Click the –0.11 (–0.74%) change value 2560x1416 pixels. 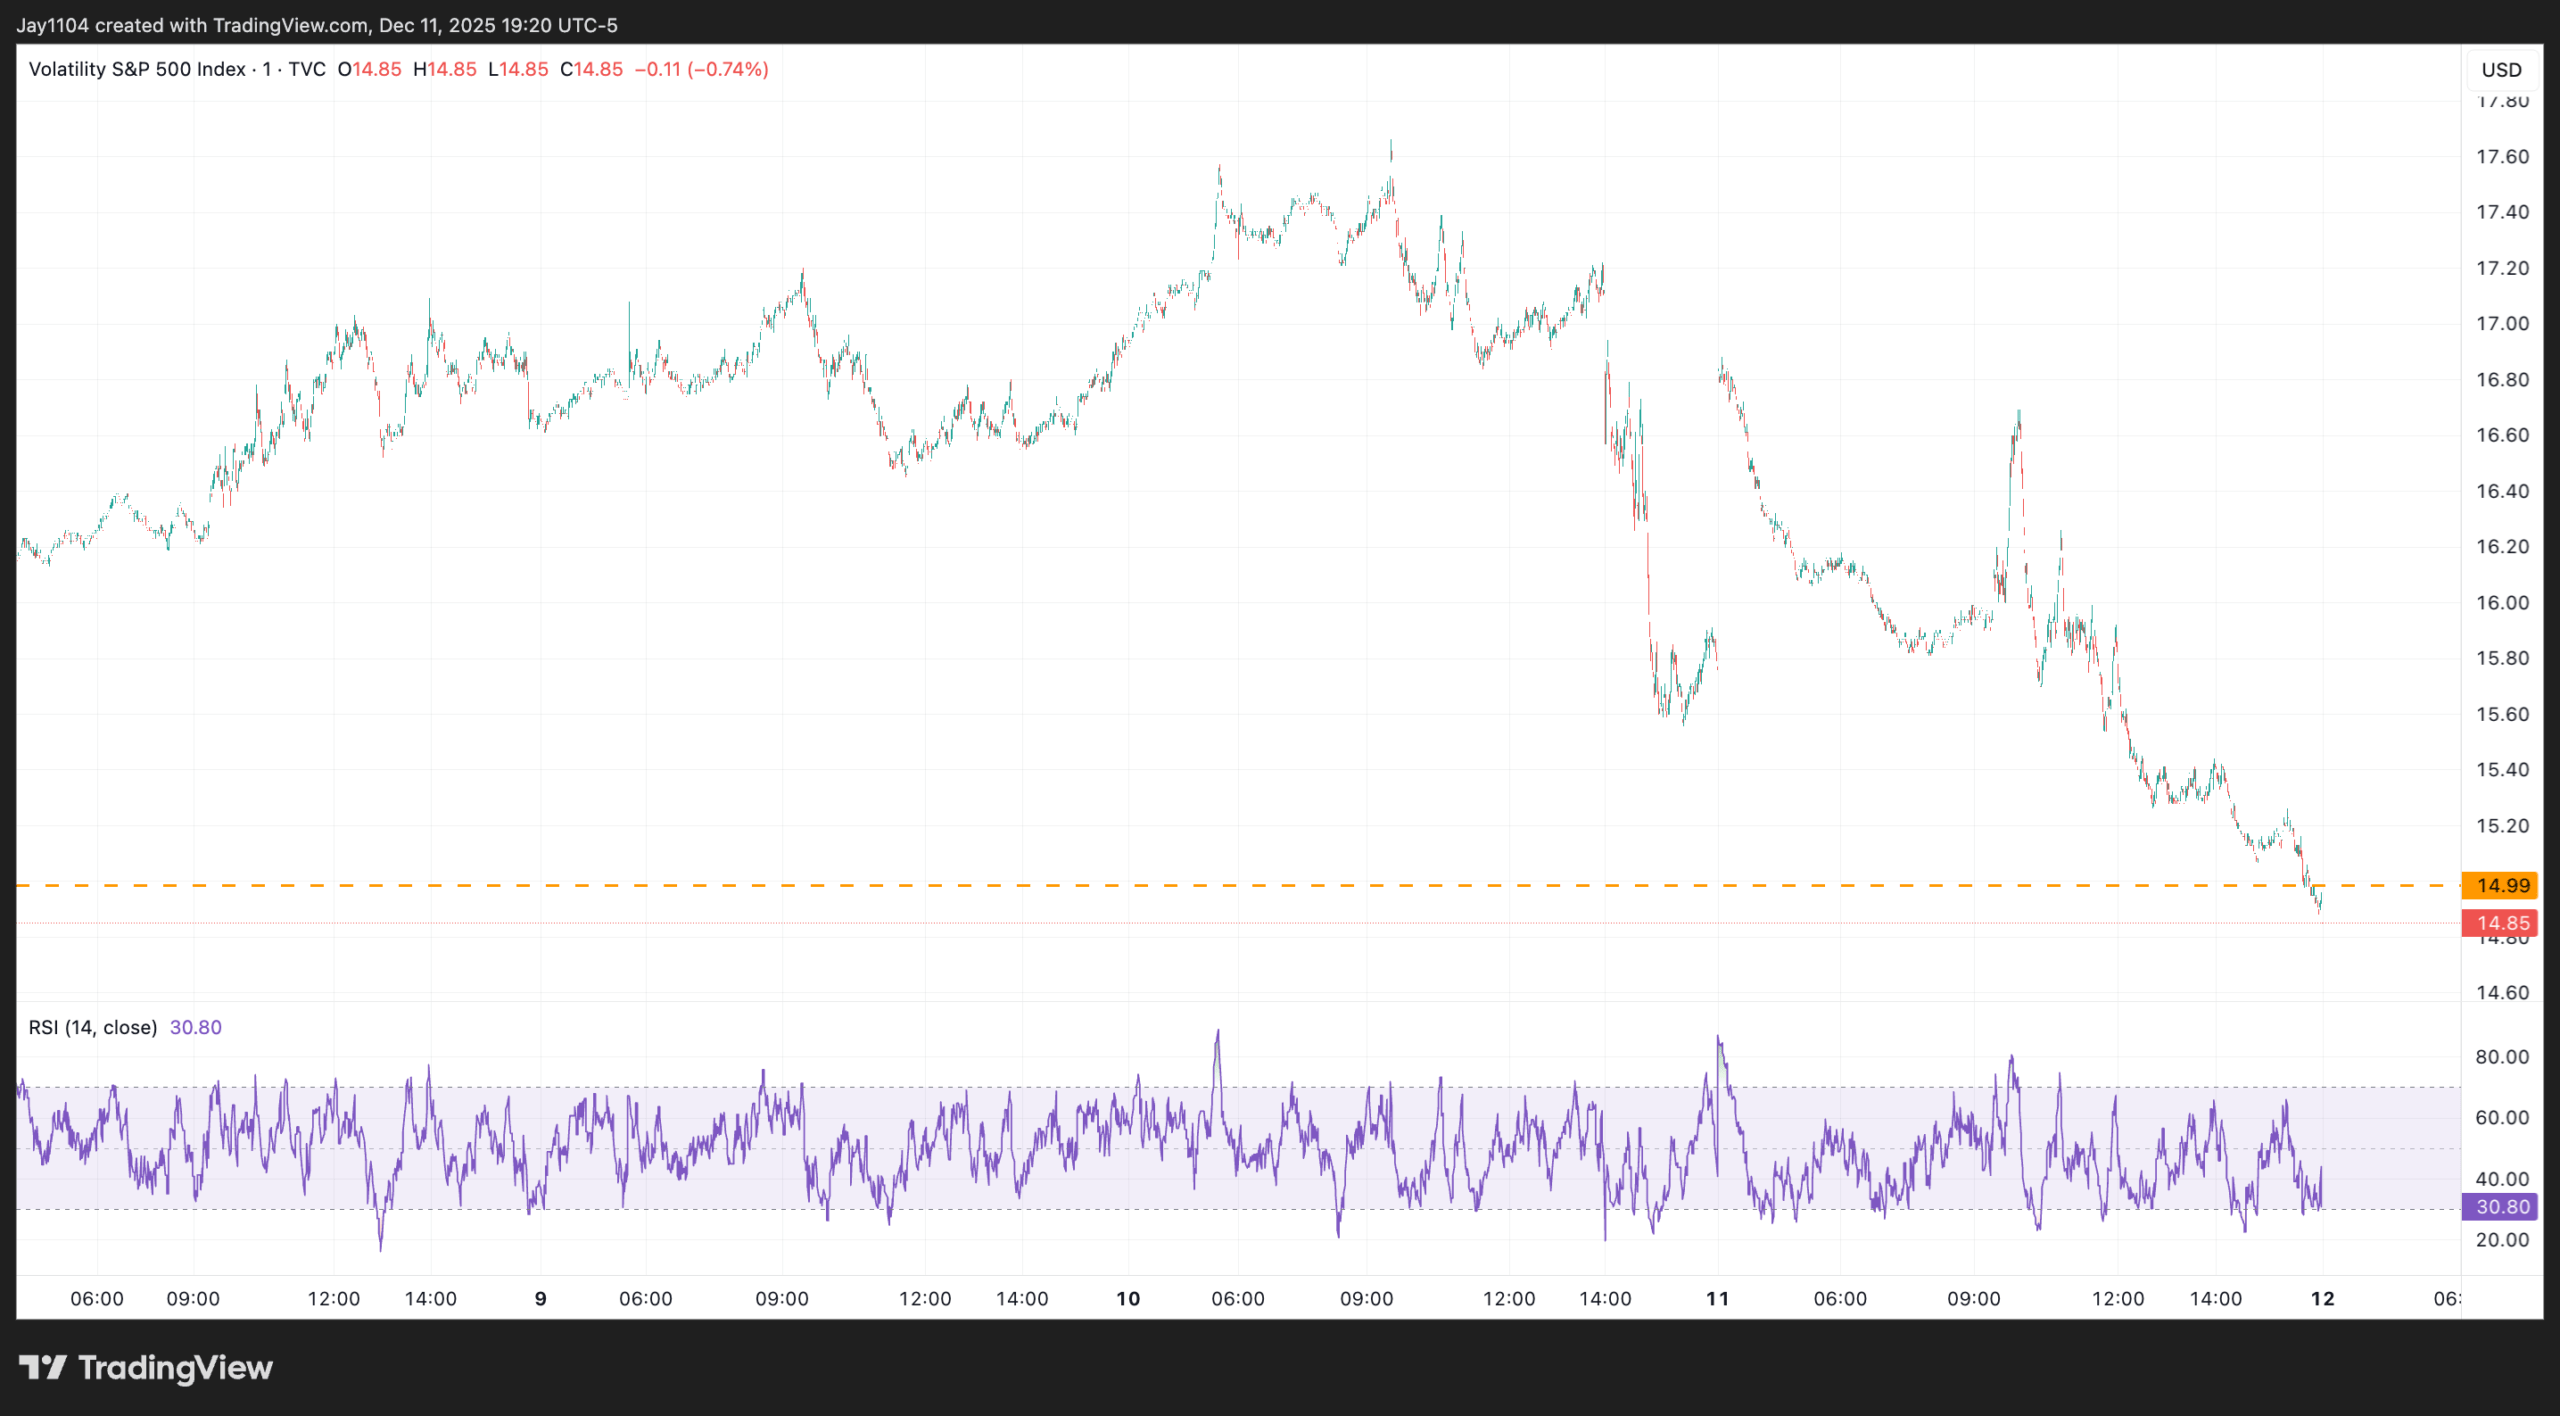pos(701,69)
